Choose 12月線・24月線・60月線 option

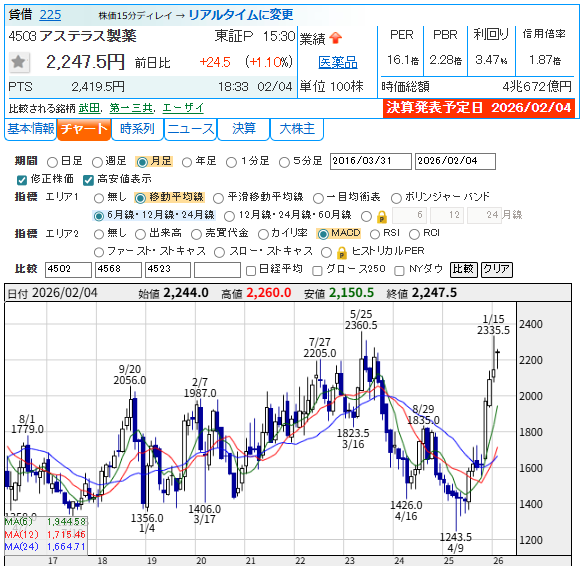229,216
